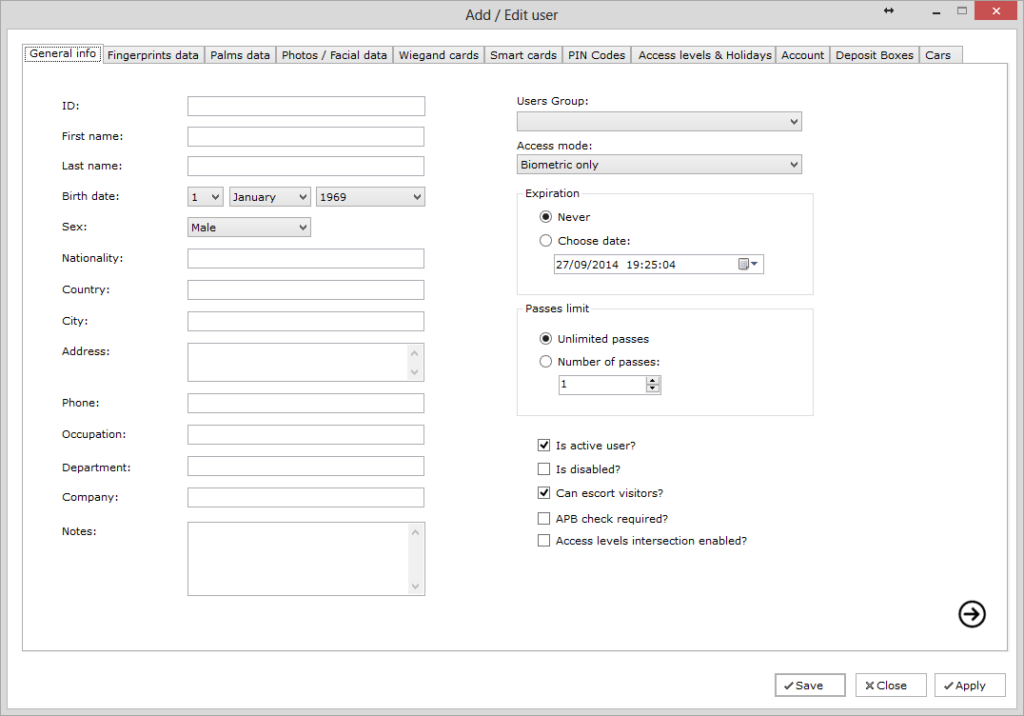Select 'Number of passes' radio option
The width and height of the screenshot is (1024, 716).
[x=545, y=362]
